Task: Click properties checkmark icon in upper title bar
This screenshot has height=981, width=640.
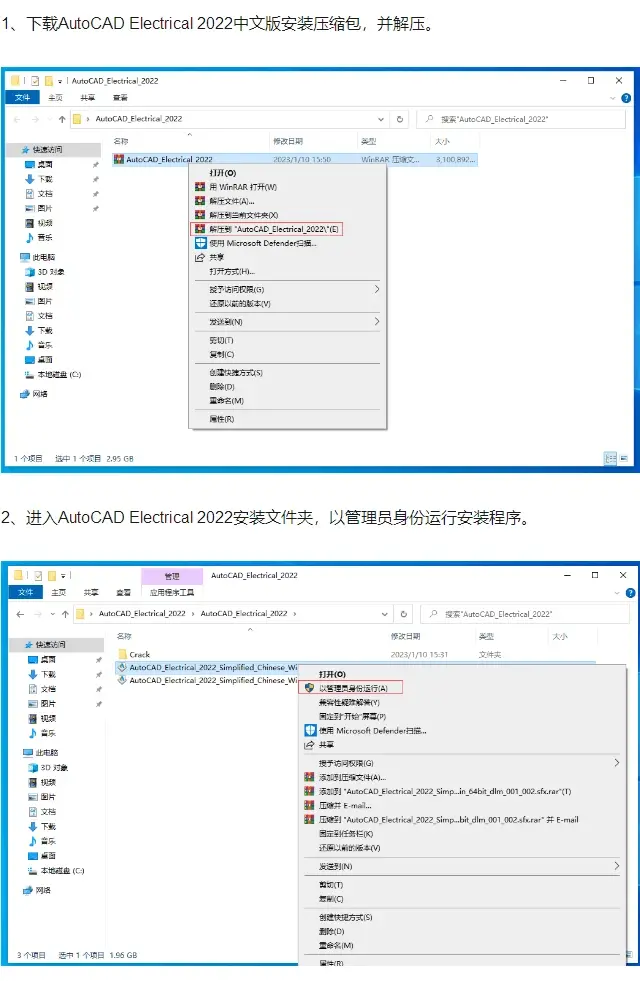Action: pyautogui.click(x=35, y=81)
